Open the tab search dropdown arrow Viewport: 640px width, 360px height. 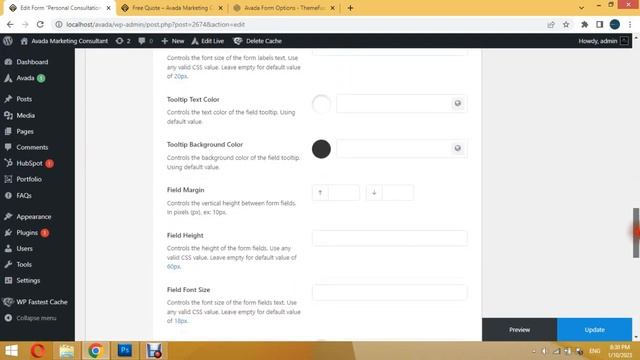click(x=581, y=8)
